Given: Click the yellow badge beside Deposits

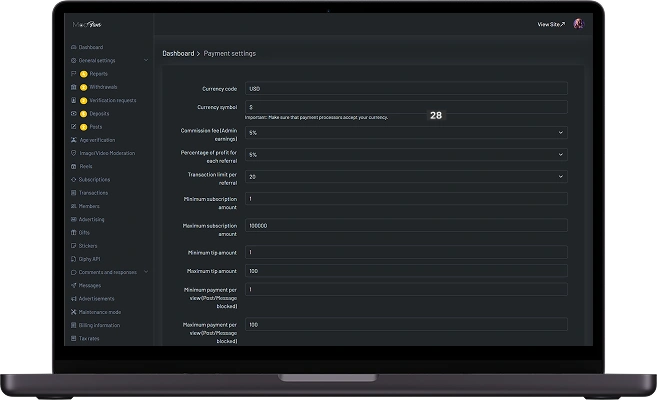Looking at the screenshot, I should 83,114.
